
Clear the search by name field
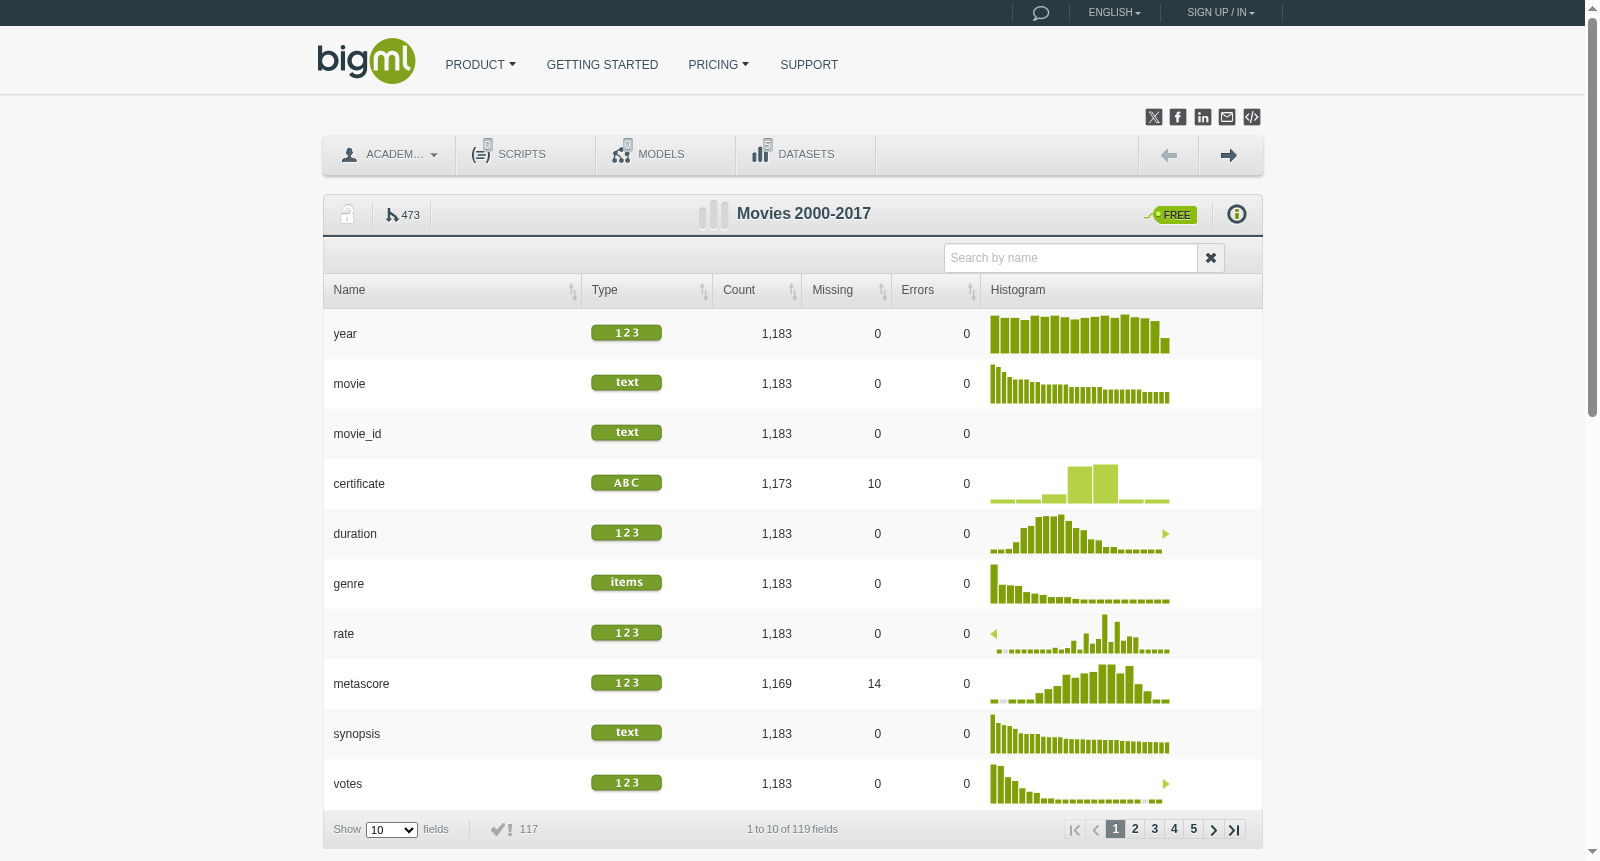point(1211,258)
